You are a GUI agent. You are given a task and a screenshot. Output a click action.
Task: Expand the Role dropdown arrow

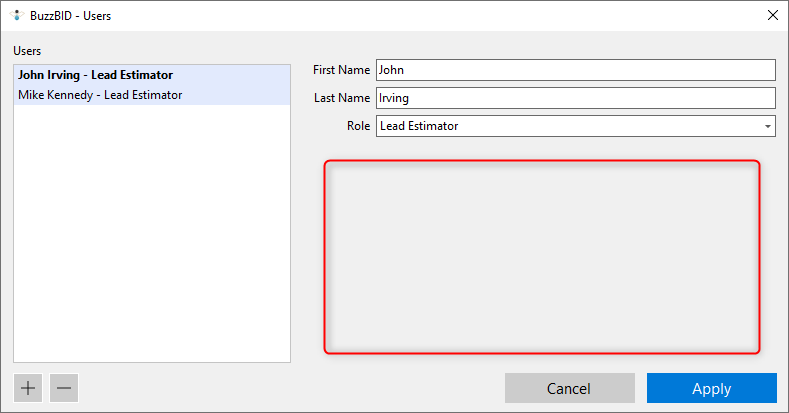pyautogui.click(x=767, y=127)
